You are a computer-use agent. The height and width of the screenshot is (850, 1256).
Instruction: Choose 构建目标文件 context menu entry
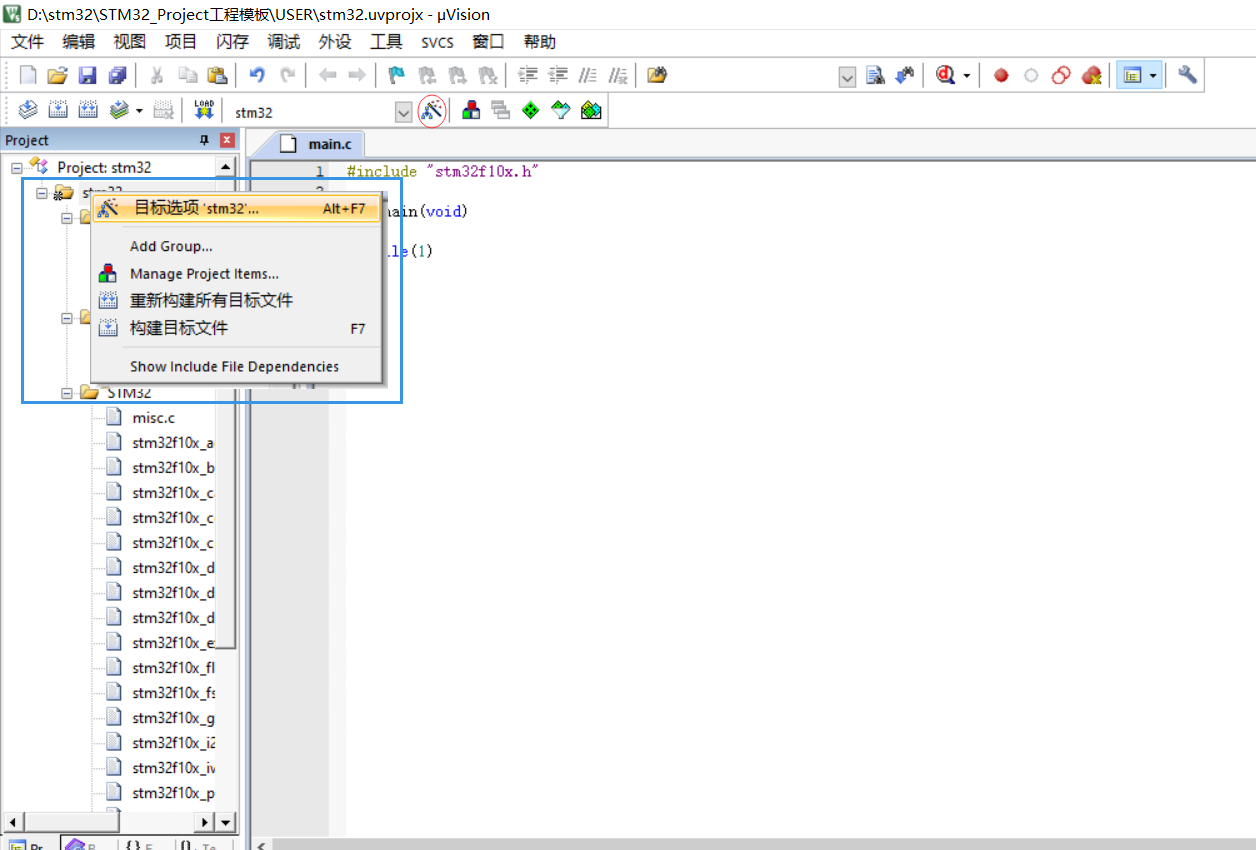(x=236, y=328)
